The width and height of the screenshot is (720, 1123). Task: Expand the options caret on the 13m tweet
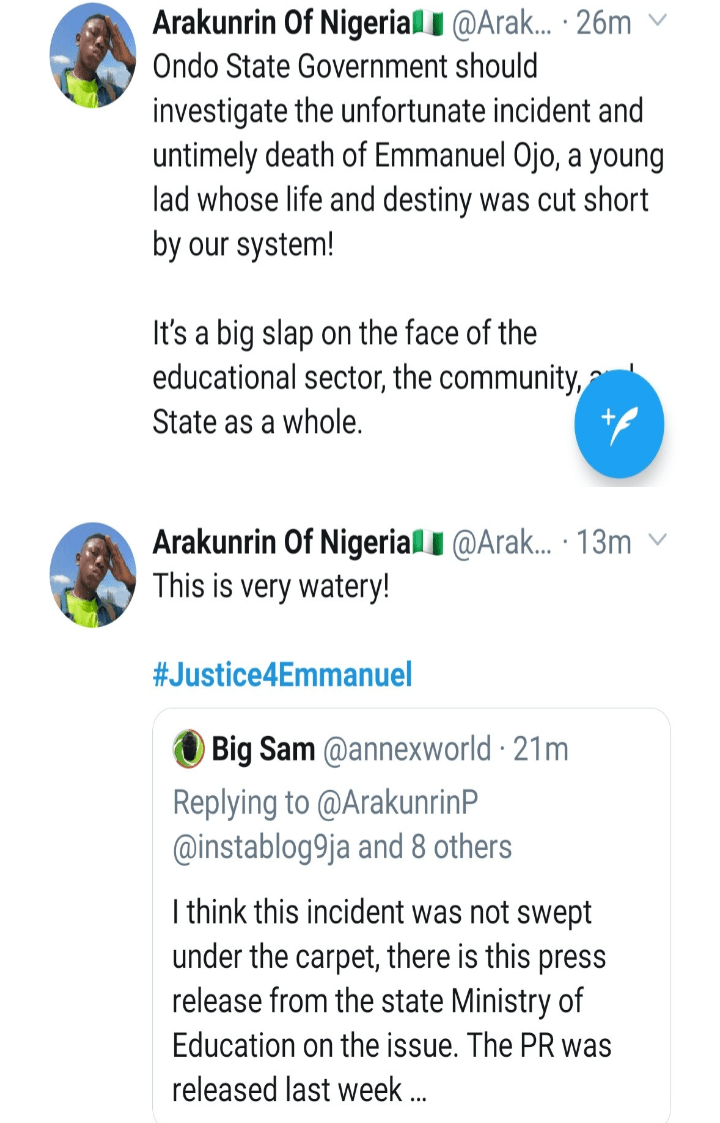(x=657, y=541)
